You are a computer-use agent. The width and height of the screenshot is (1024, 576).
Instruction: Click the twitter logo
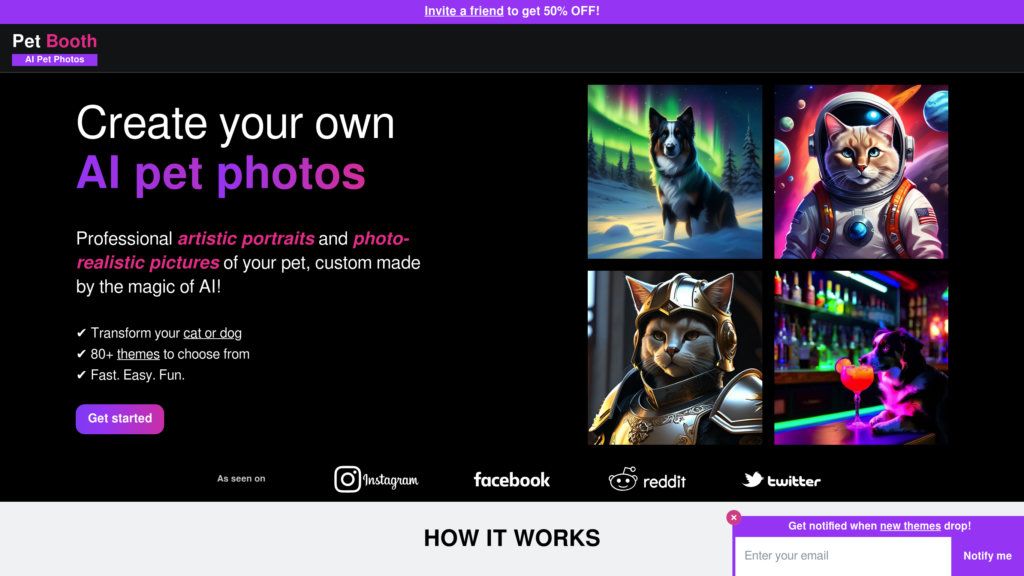pos(782,480)
